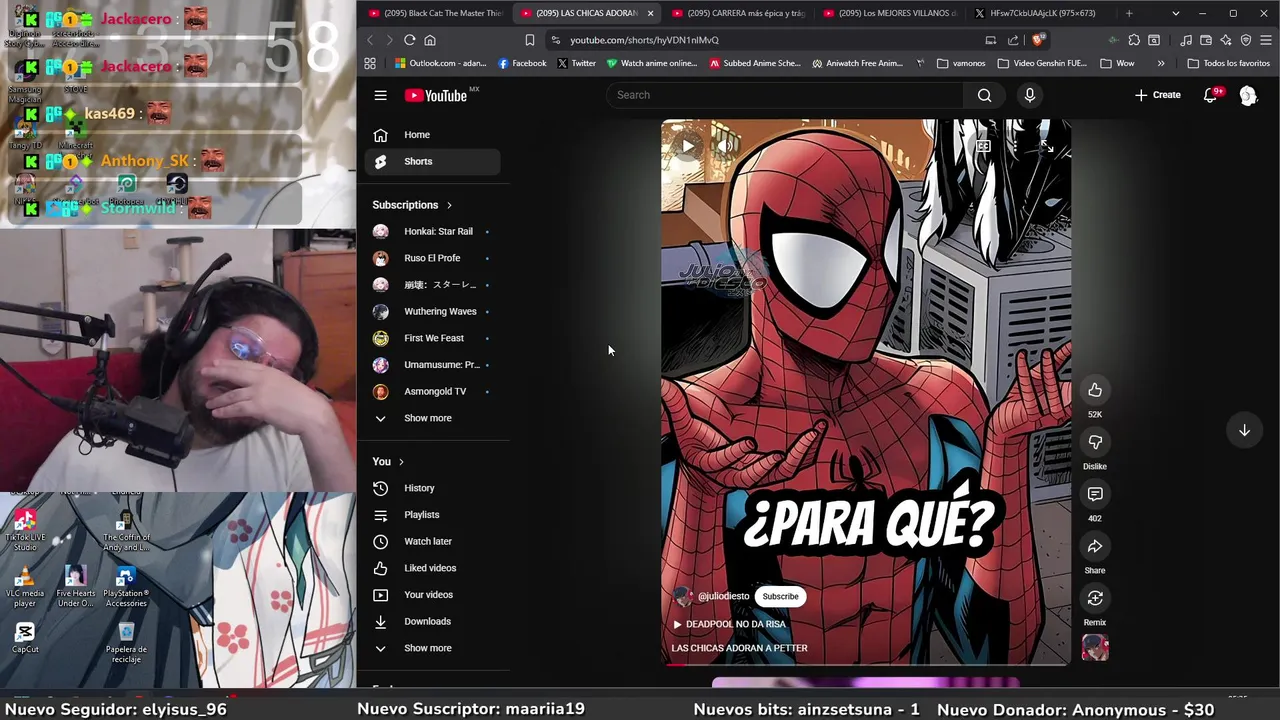Switch to Black Cat: The Master Thief tab

click(x=435, y=13)
